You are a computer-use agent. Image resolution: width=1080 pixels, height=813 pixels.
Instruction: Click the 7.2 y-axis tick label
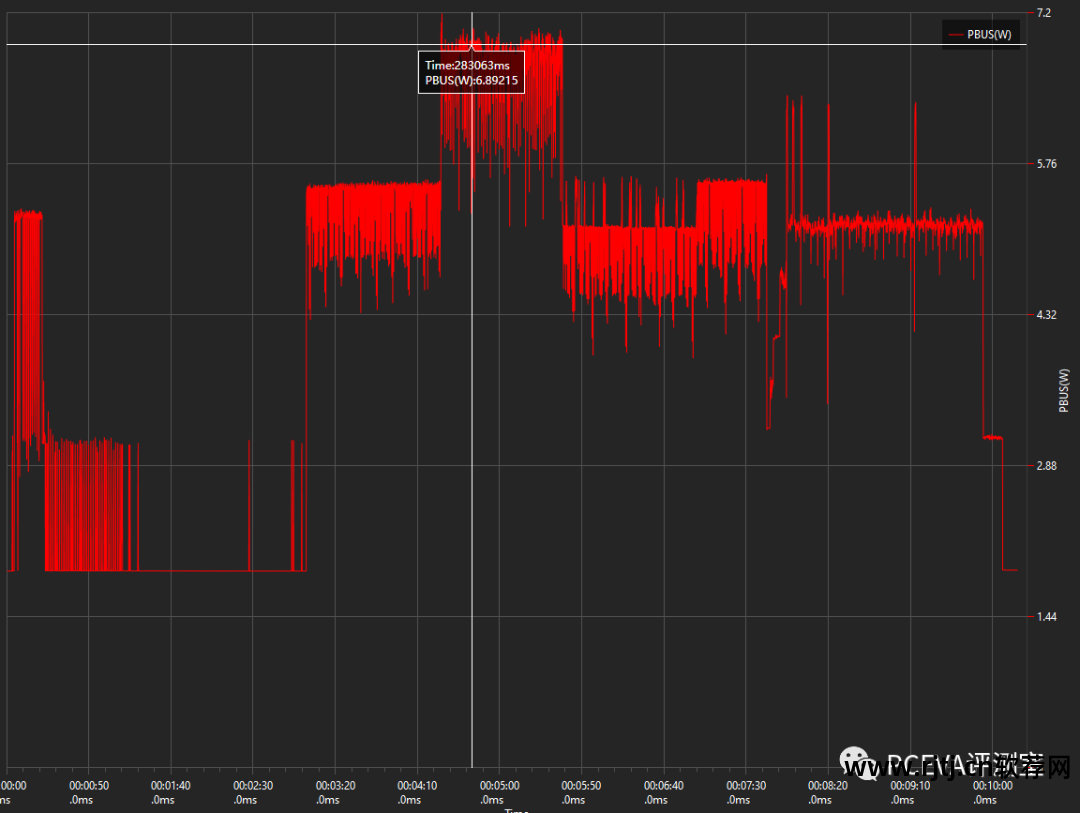(x=1044, y=13)
